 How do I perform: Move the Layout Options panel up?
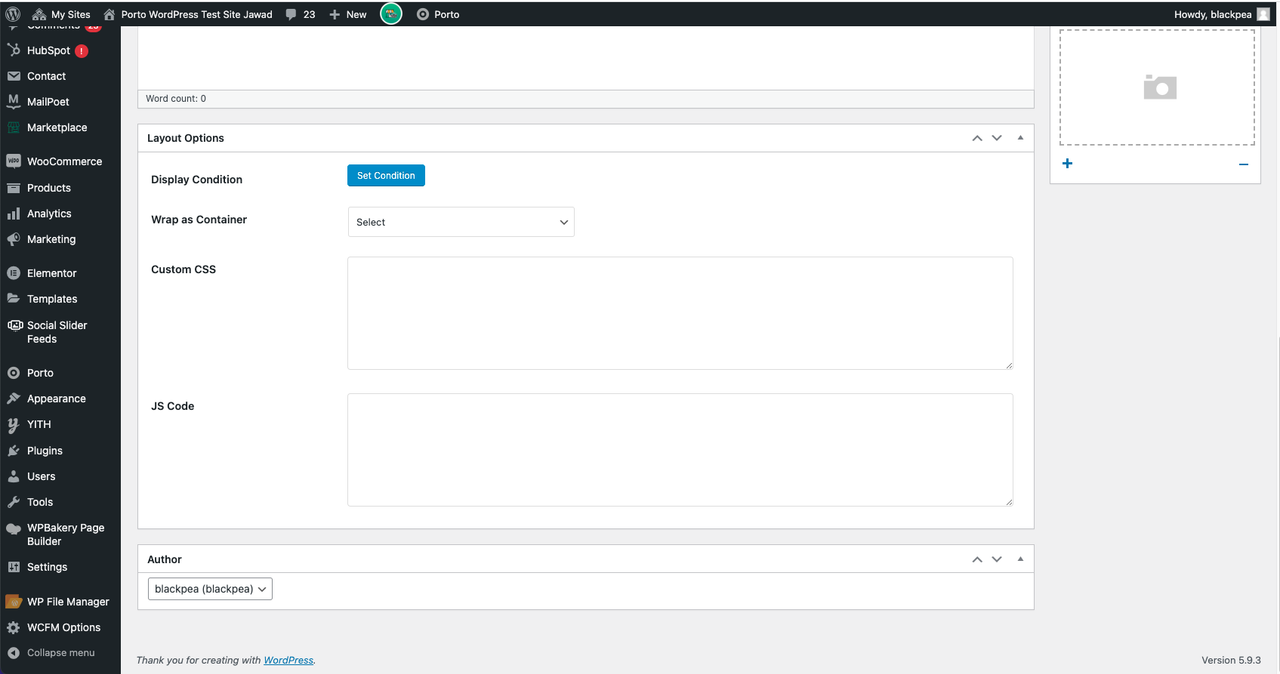point(977,138)
